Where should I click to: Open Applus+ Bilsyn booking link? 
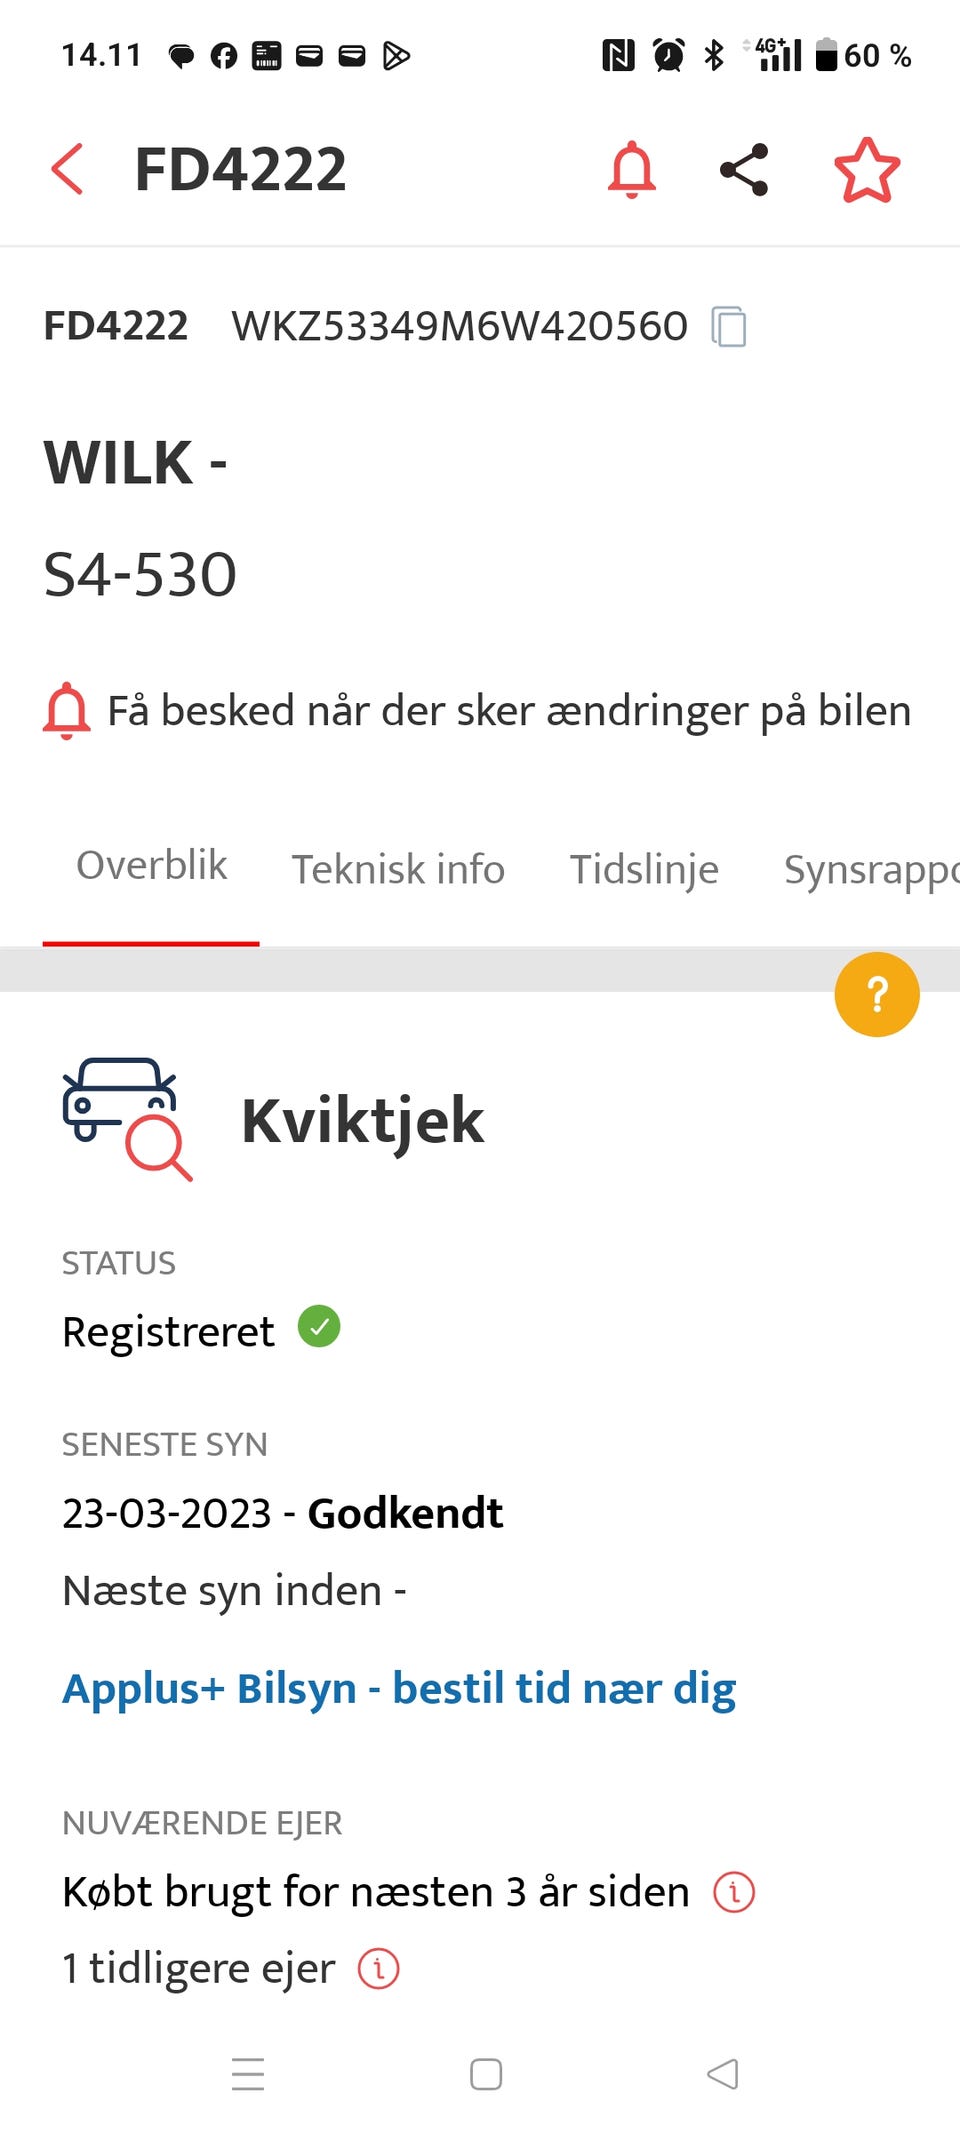point(399,1689)
